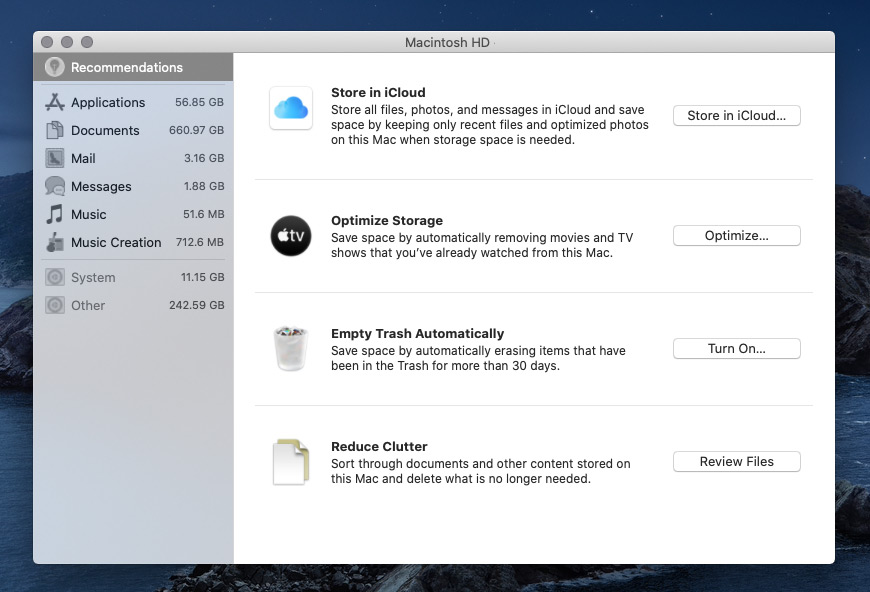Click the Recommendations lightbulb icon
The width and height of the screenshot is (870, 592).
pyautogui.click(x=54, y=67)
